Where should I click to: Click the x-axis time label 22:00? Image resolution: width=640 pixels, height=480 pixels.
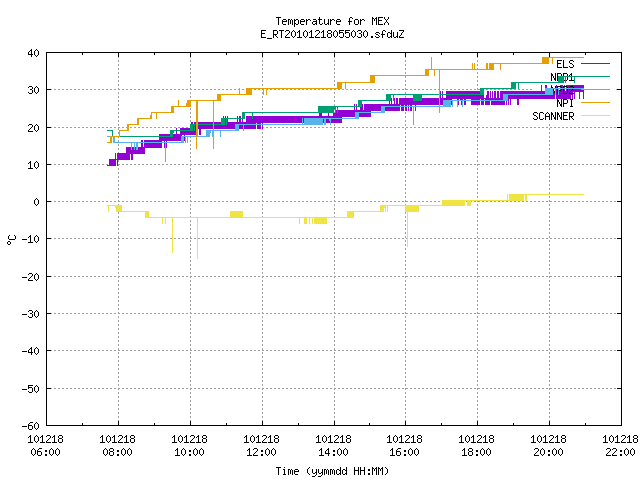pos(620,452)
